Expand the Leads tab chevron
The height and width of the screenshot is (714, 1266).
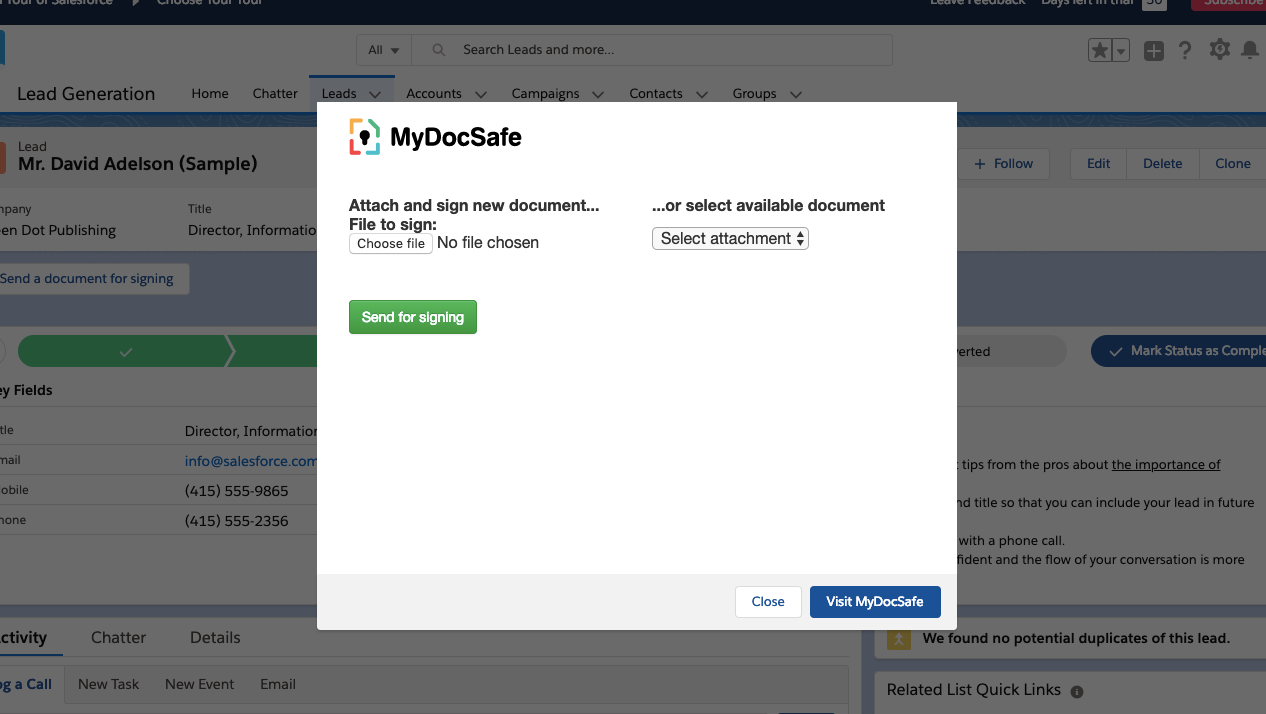(x=375, y=94)
